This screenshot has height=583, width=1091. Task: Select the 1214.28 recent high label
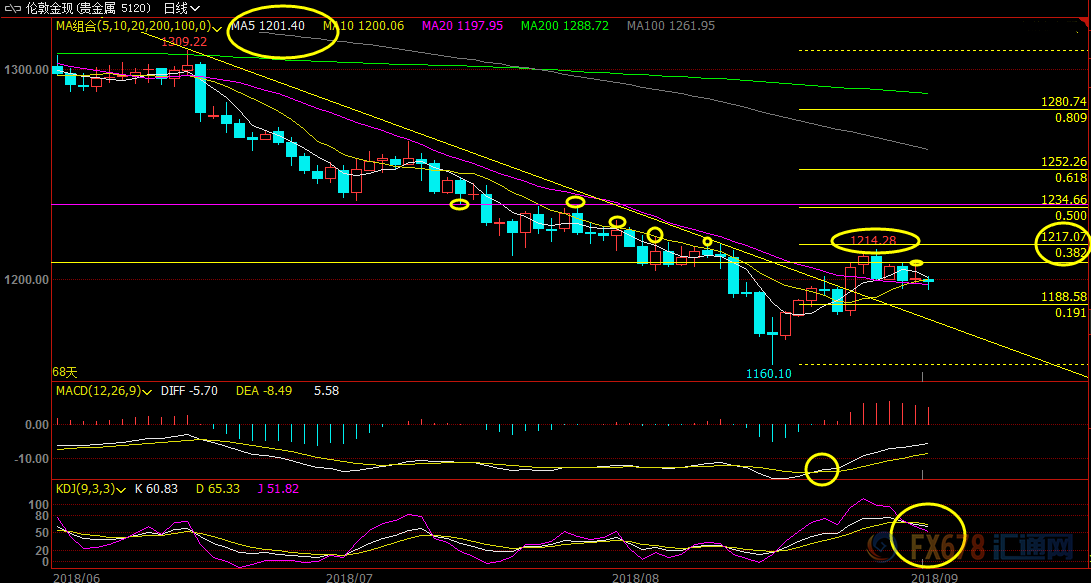[x=874, y=240]
